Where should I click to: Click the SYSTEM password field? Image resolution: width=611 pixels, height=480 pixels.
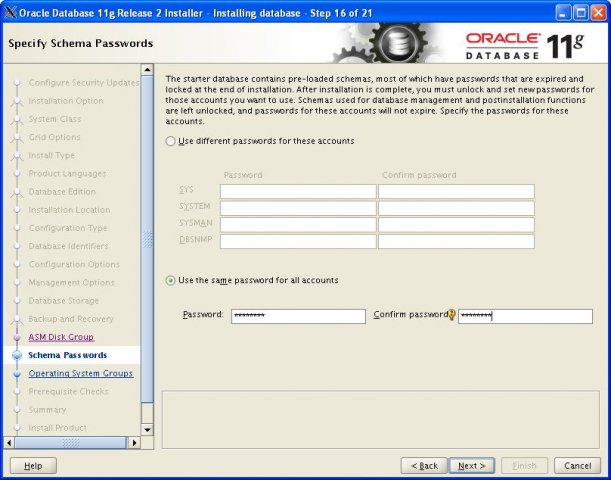tap(298, 208)
